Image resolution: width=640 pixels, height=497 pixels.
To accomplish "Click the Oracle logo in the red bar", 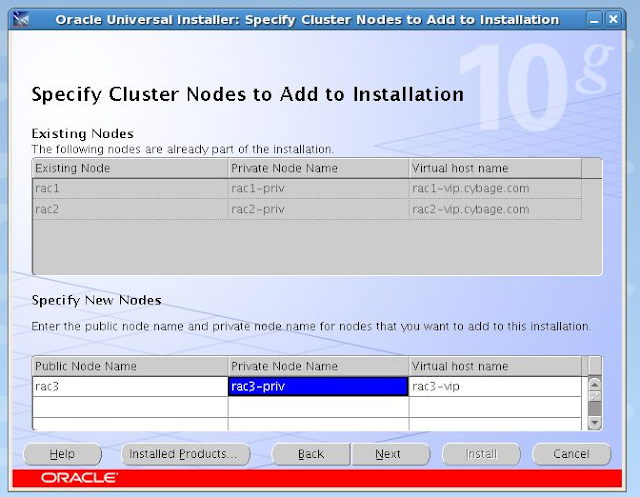I will (79, 478).
